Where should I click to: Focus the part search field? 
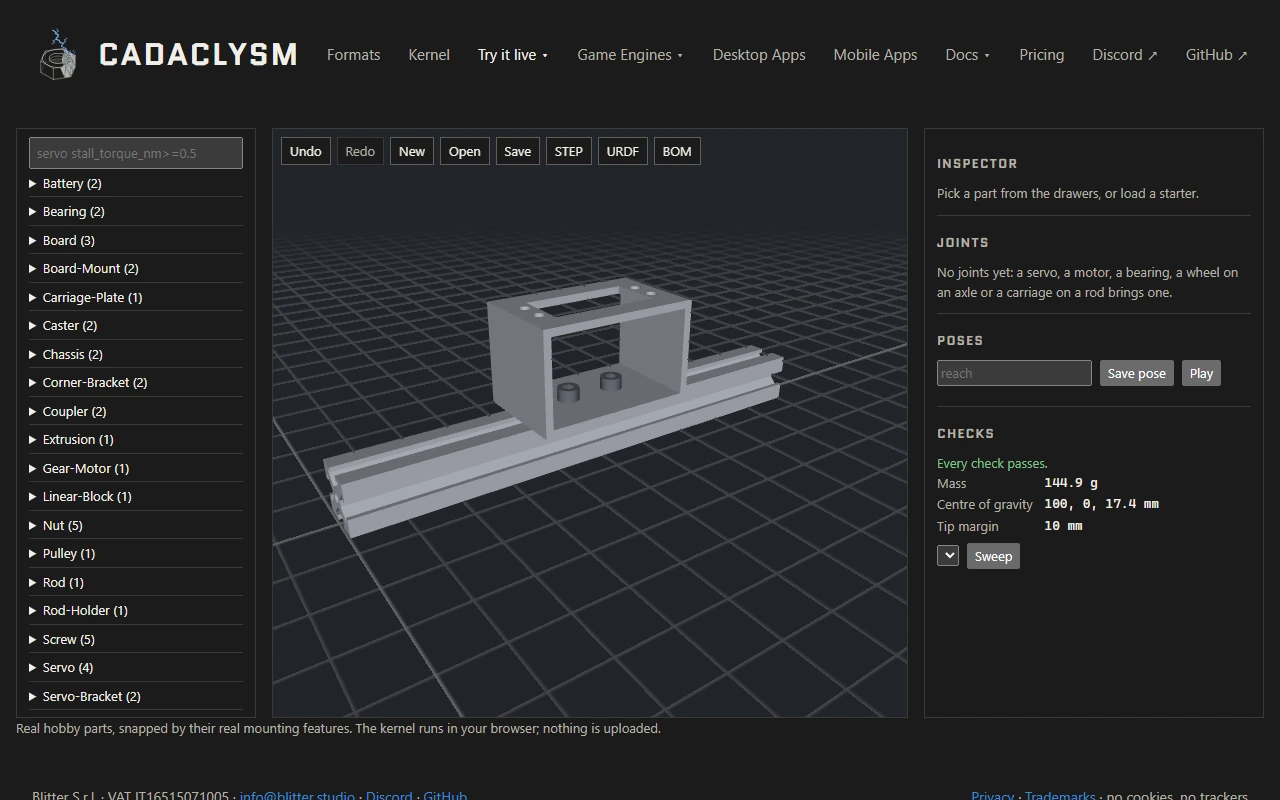coord(136,153)
